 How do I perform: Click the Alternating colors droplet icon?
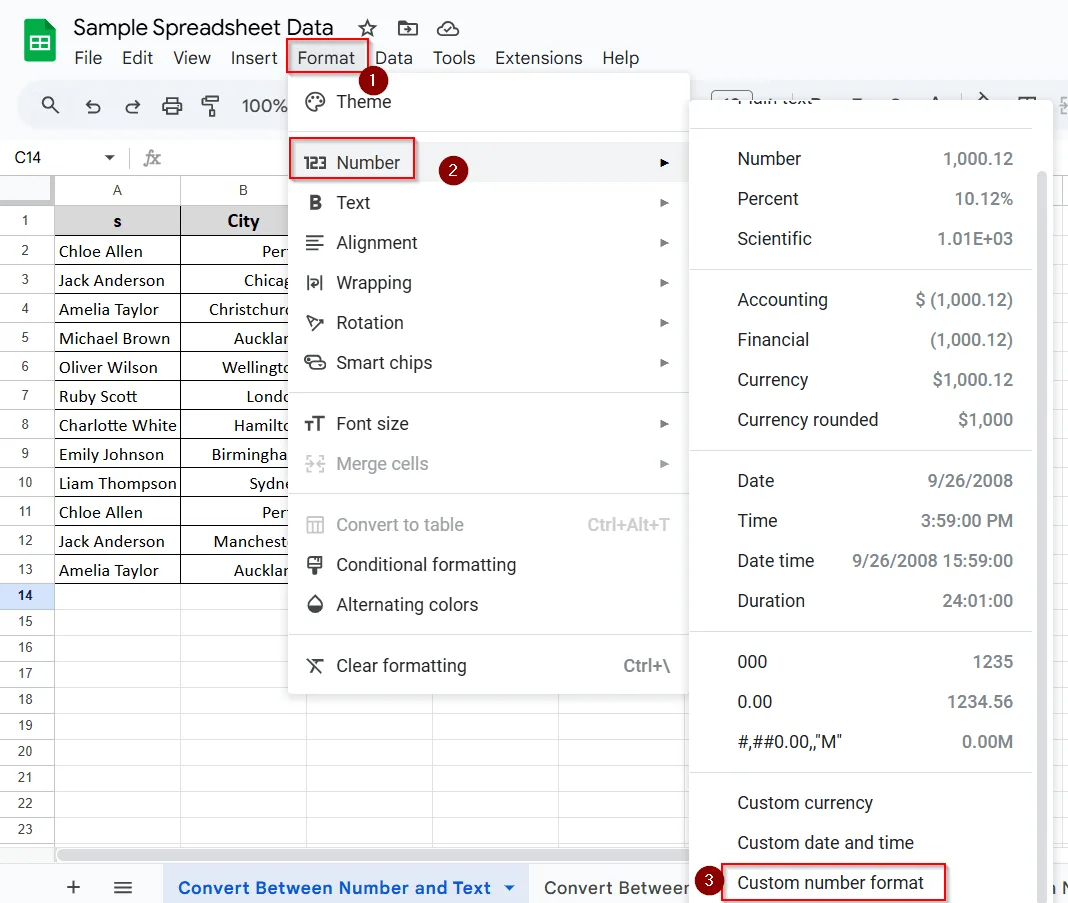(x=315, y=604)
